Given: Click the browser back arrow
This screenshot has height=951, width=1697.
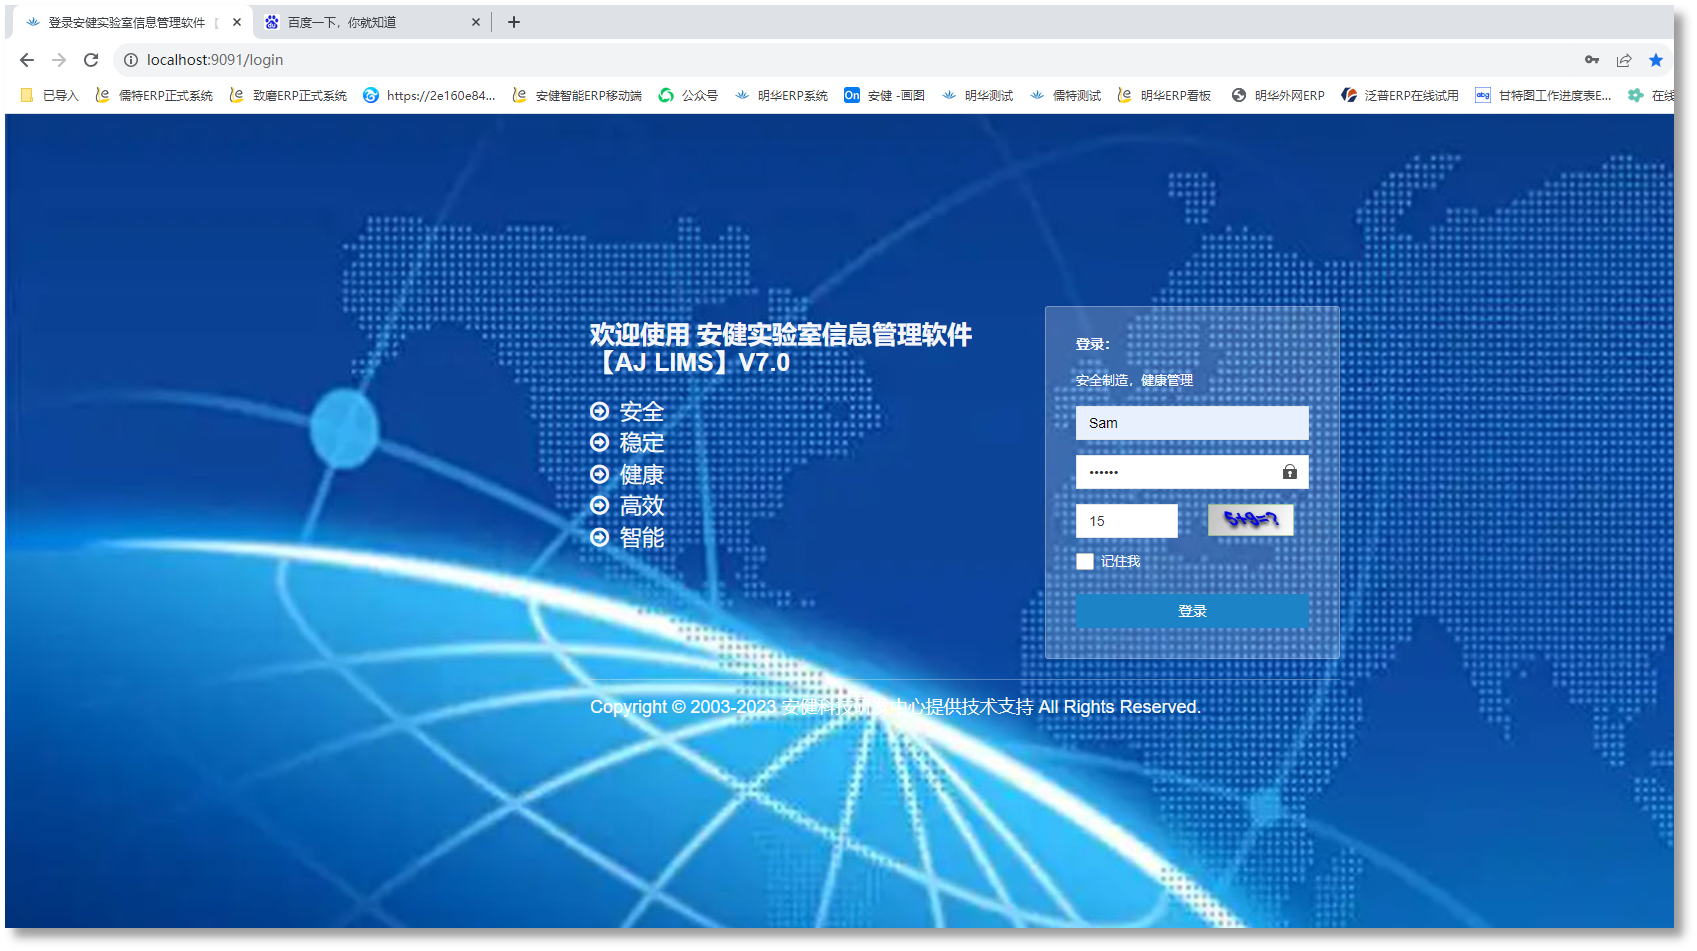Looking at the screenshot, I should click(x=27, y=60).
